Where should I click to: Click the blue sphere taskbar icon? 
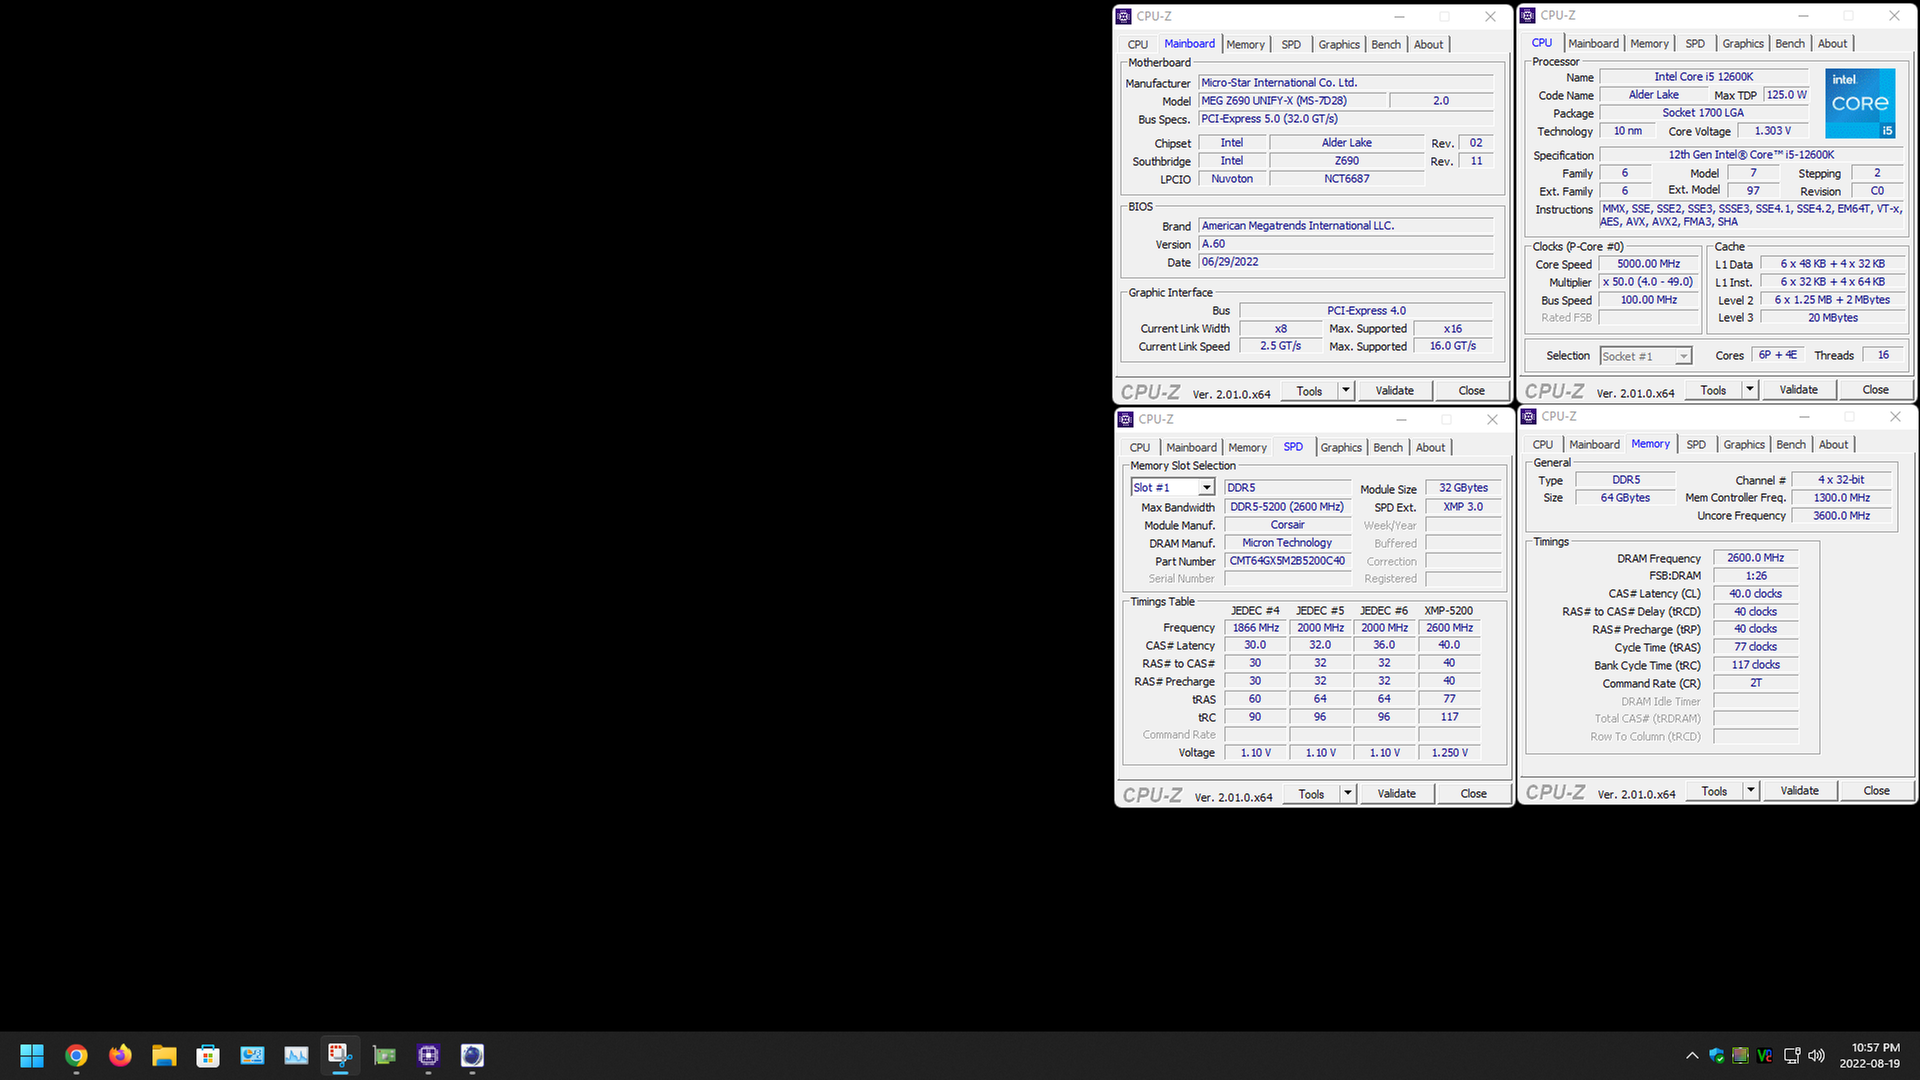click(x=472, y=1055)
